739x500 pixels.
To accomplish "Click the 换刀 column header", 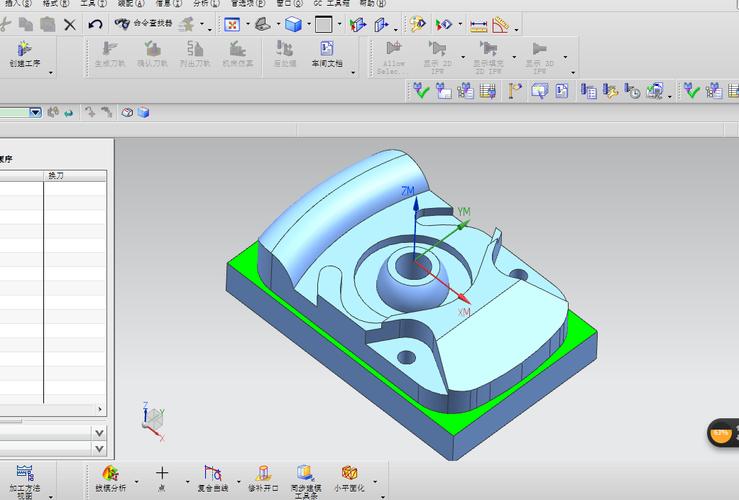I will 56,175.
